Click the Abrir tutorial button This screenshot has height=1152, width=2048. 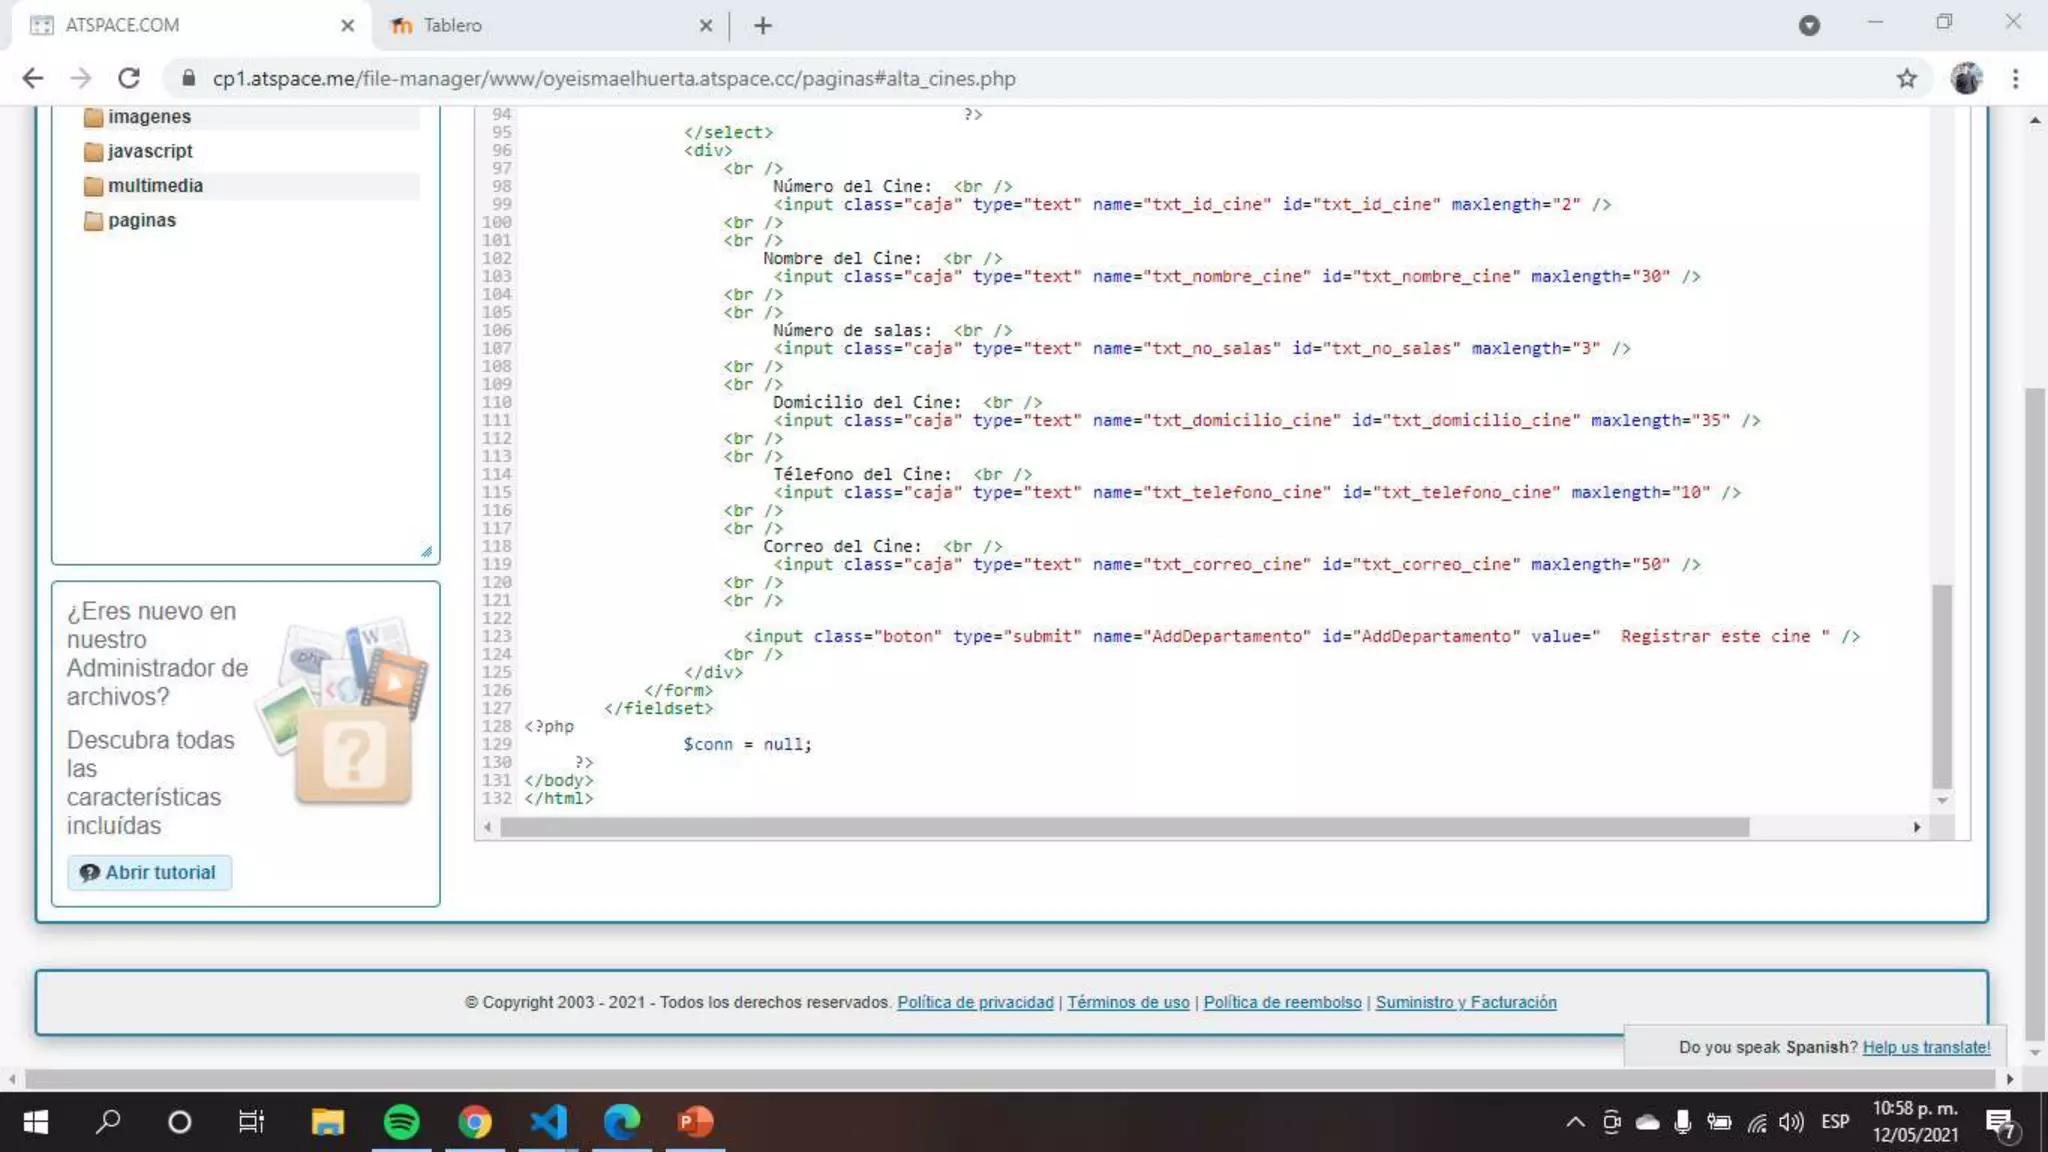click(150, 872)
